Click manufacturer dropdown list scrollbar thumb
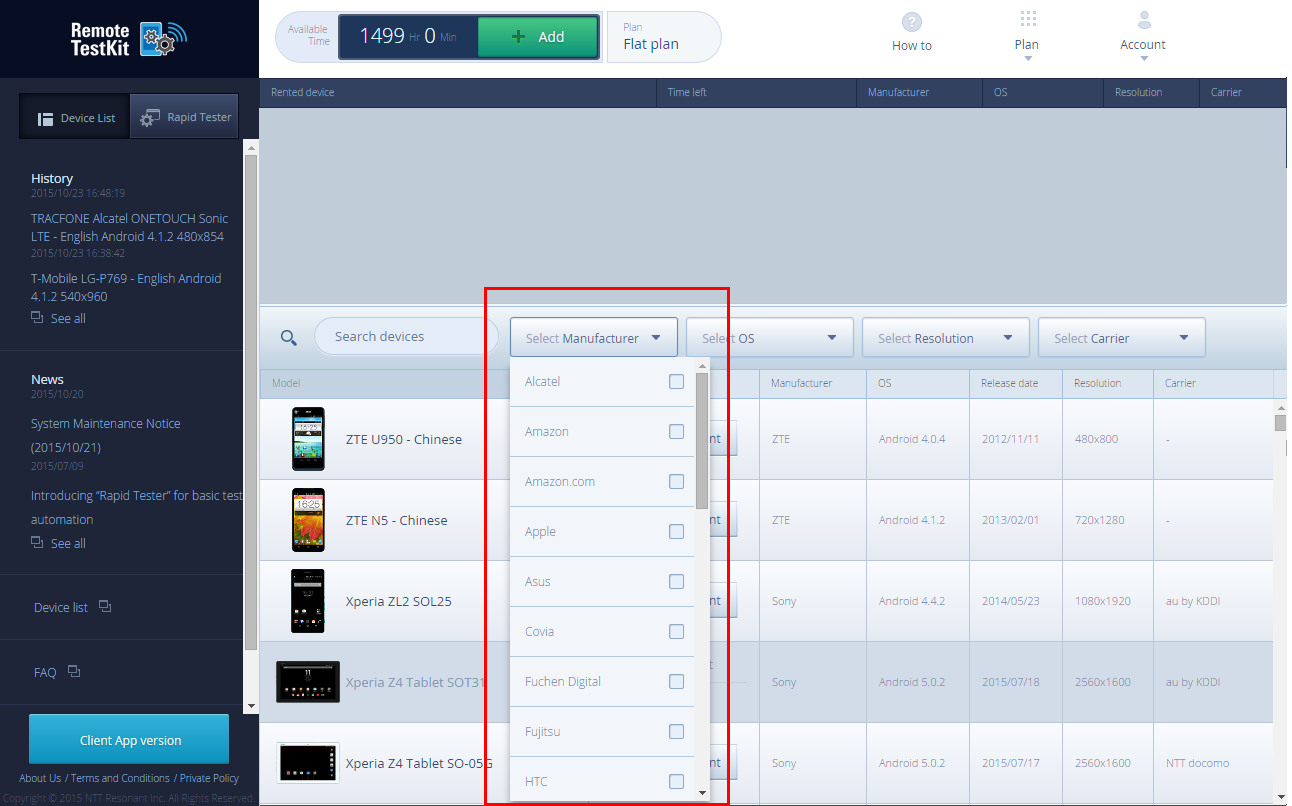Viewport: 1292px width, 806px height. (702, 440)
